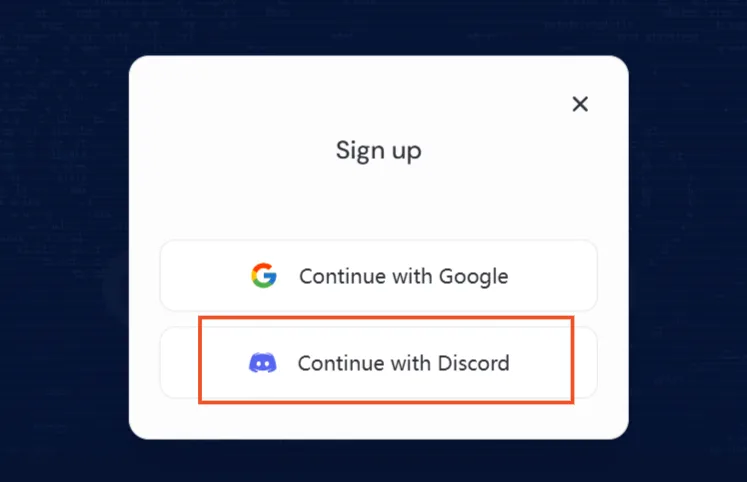
Task: Click the purple Discord logo icon
Action: coord(262,363)
